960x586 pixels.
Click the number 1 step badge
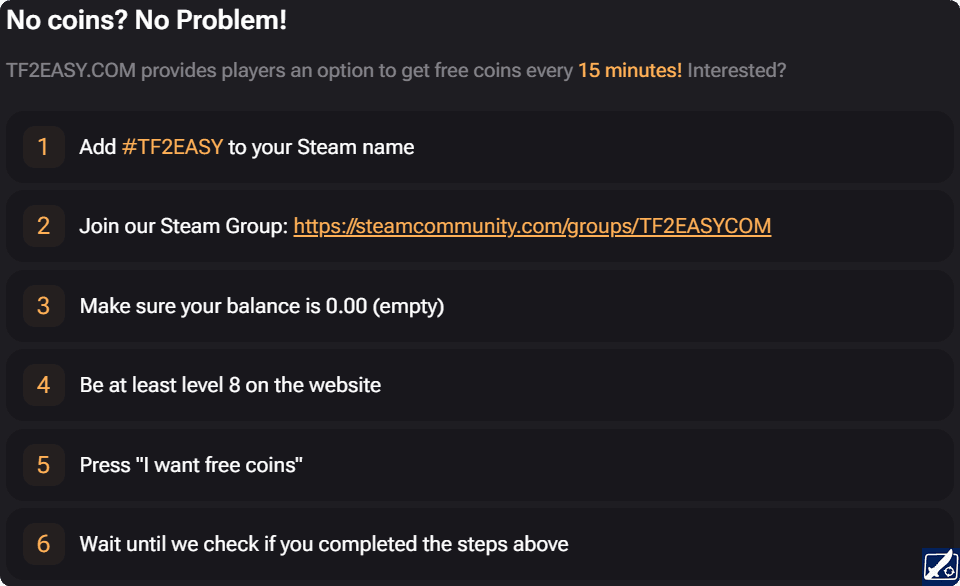43,147
